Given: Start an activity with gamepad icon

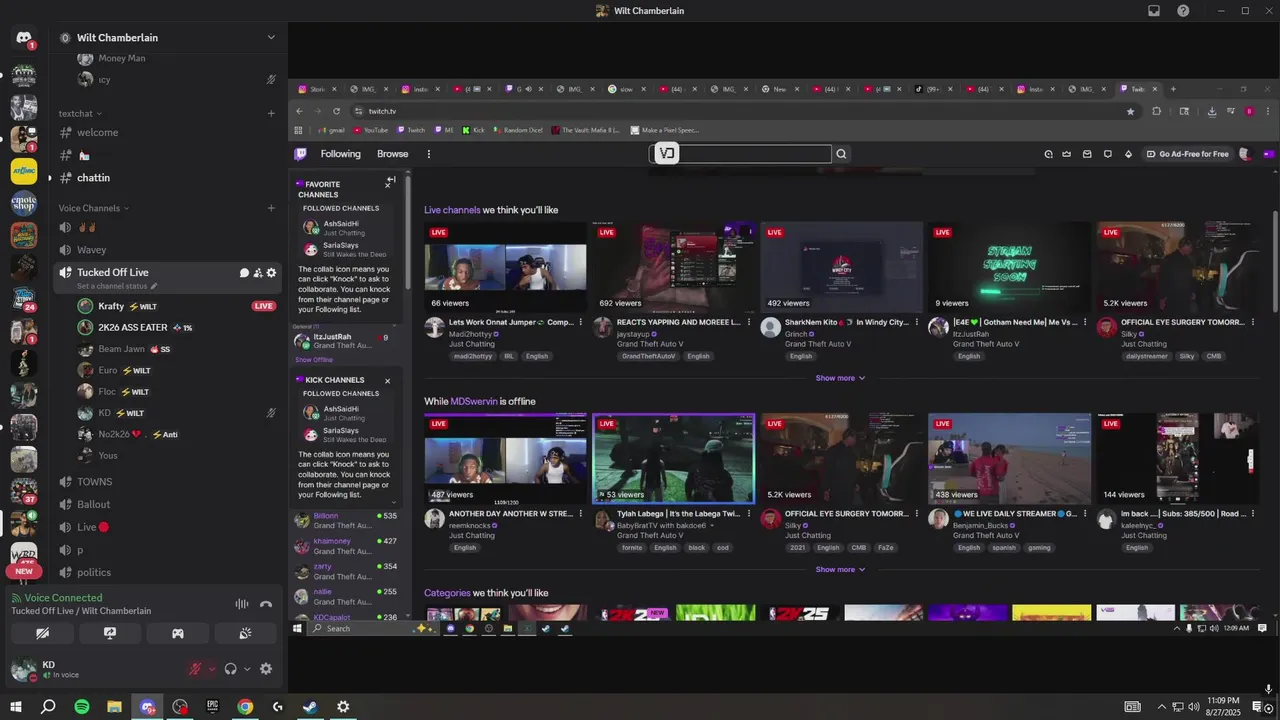Looking at the screenshot, I should coord(178,633).
